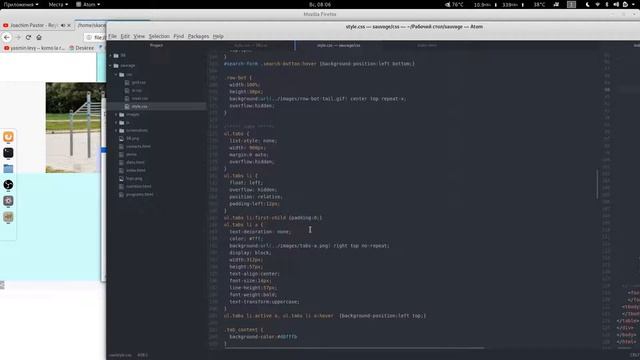Open programs.html in project tree
This screenshot has height=360, width=640.
click(x=140, y=195)
